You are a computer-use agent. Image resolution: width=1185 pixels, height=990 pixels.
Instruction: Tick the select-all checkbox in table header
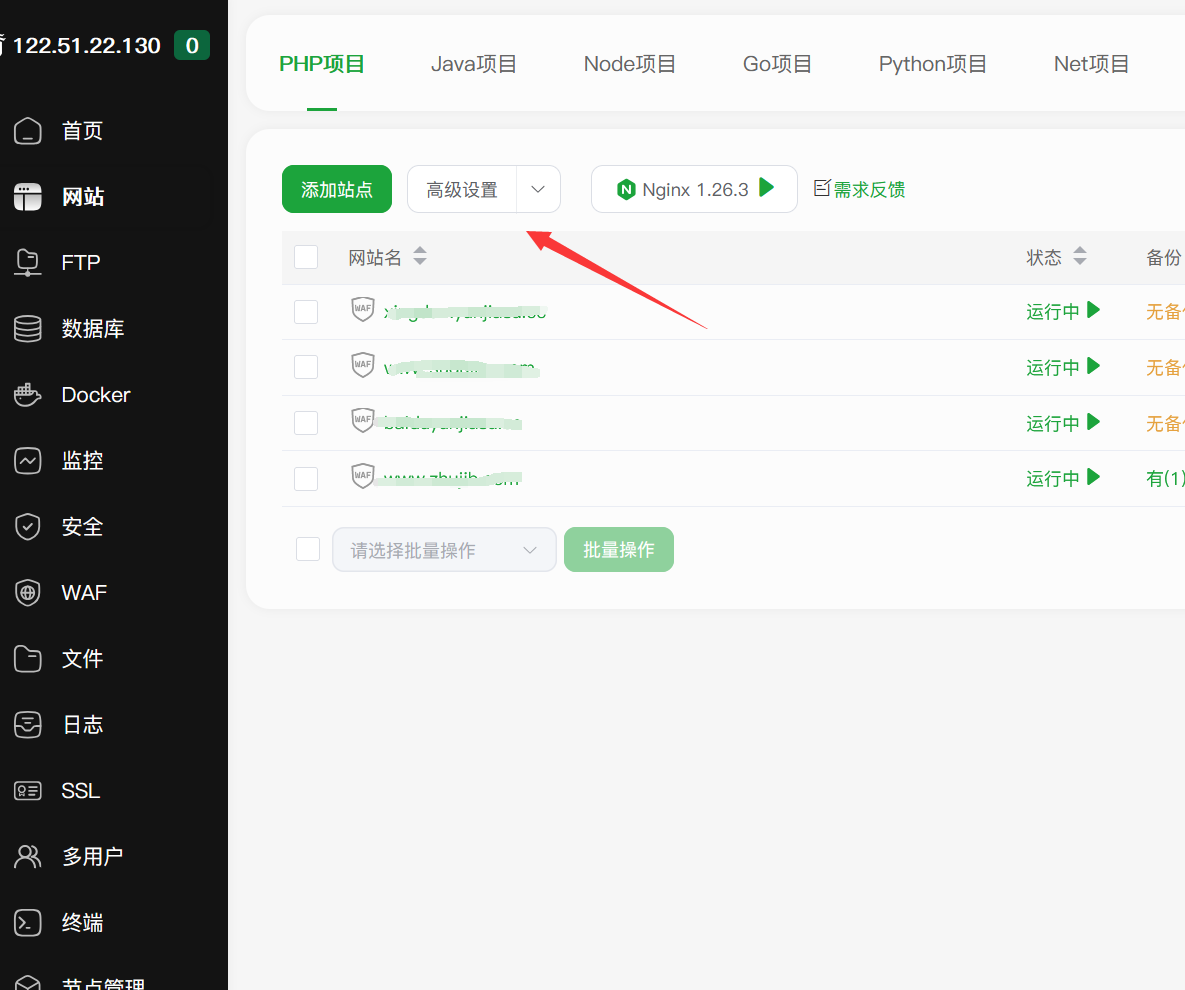[x=306, y=257]
